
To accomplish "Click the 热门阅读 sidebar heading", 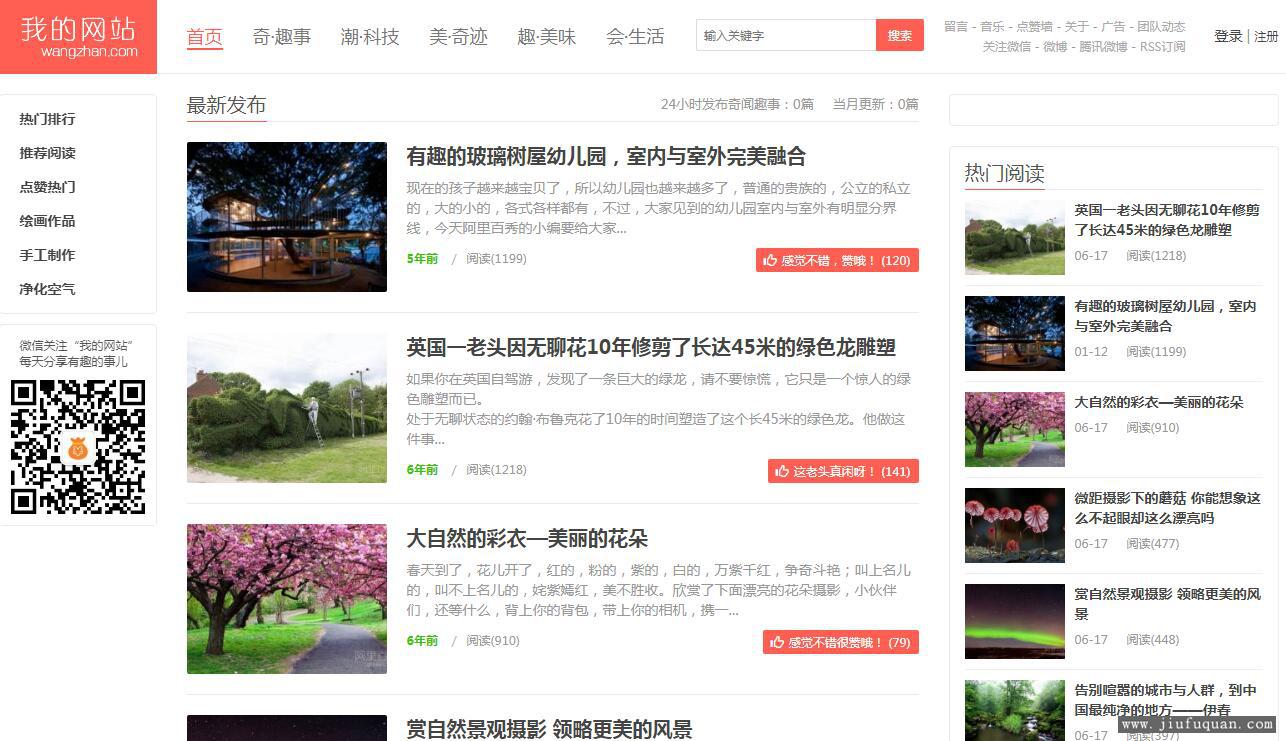I will (1004, 173).
